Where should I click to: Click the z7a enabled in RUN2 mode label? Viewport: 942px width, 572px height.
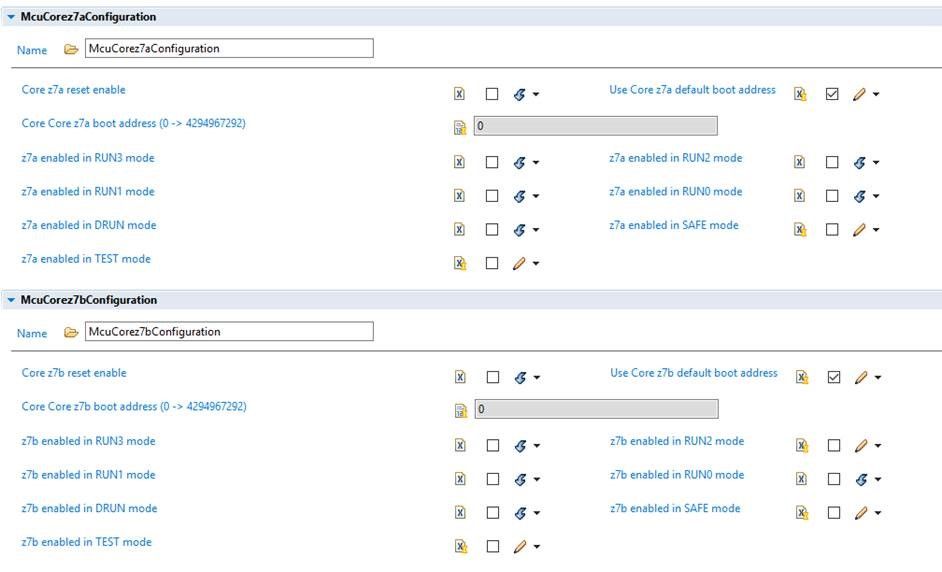pyautogui.click(x=675, y=158)
